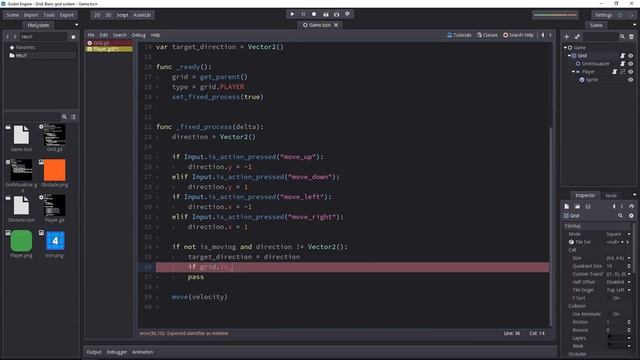
Task: Open Tutorials link
Action: (459, 35)
